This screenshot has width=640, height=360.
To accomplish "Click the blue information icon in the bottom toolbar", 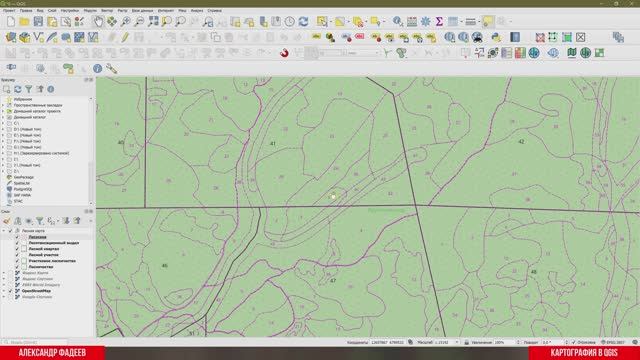I will 97,69.
